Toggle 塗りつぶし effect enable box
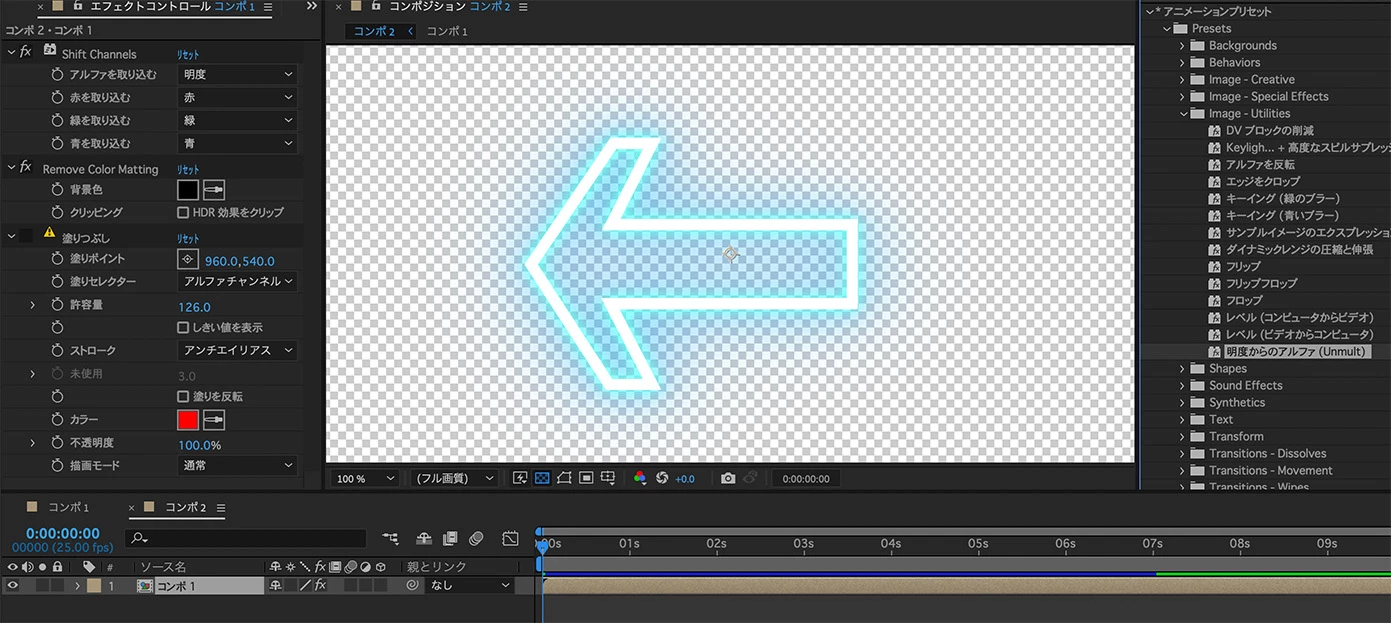1391x623 pixels. pyautogui.click(x=26, y=237)
